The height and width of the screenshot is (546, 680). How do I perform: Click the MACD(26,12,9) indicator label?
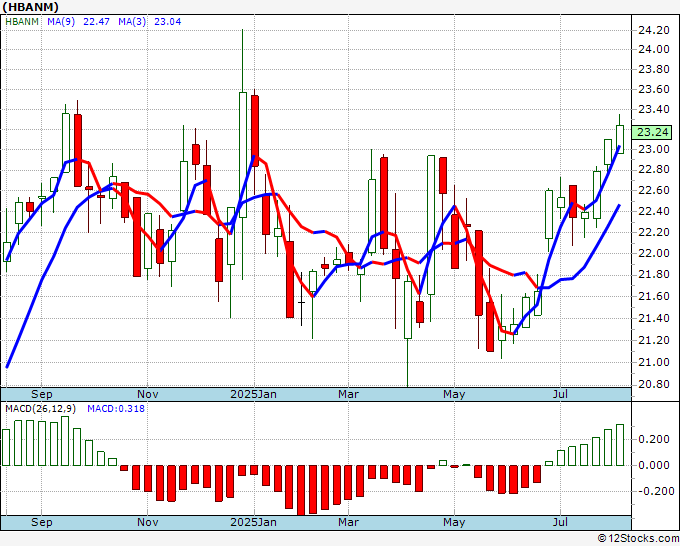point(40,409)
